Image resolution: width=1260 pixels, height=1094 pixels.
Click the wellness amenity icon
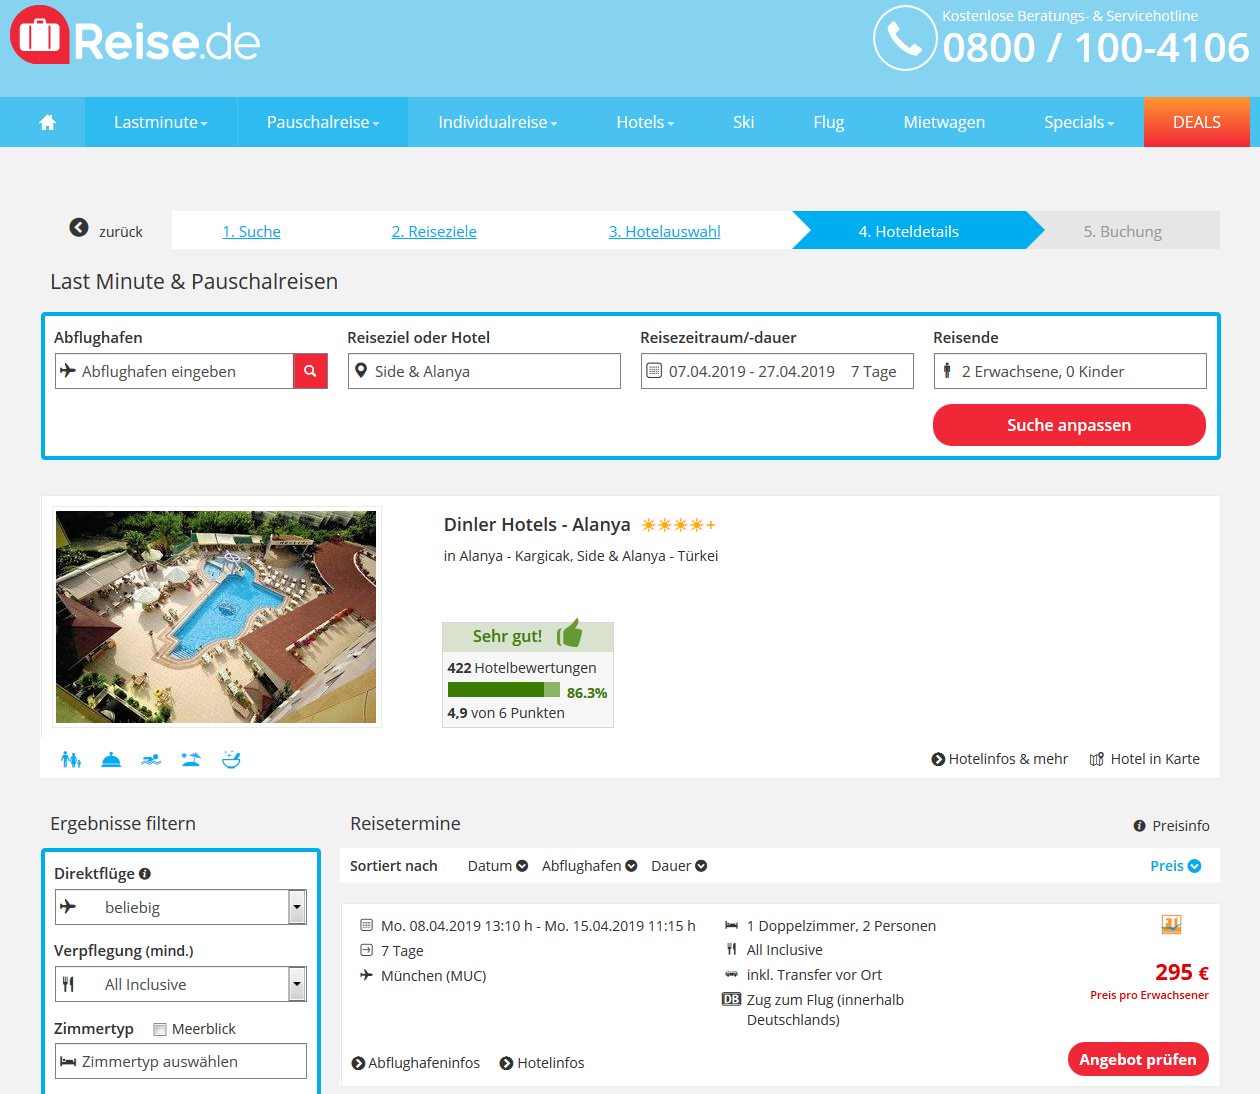(x=231, y=759)
